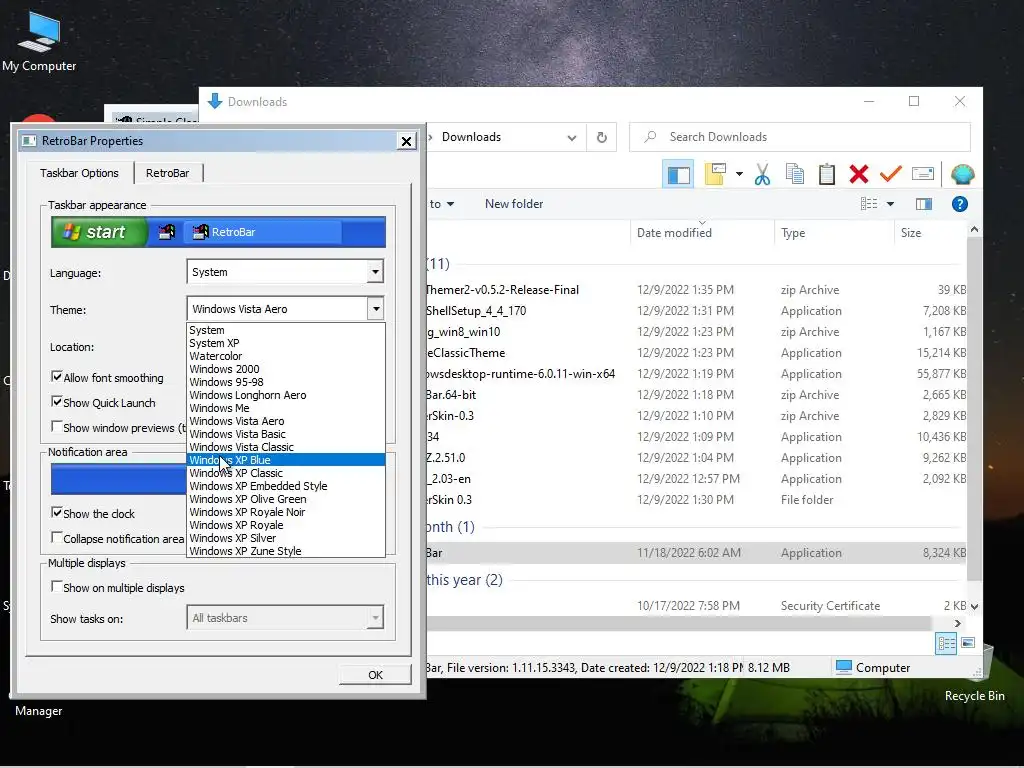Click the Downloads vertical scrollbar

(974, 409)
